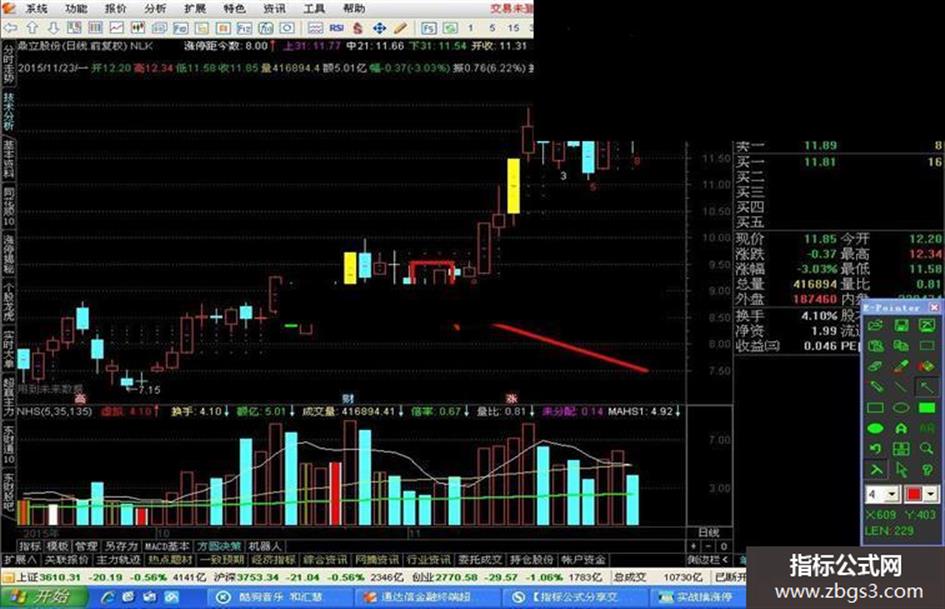Switch to the 机器人 tab

265,546
